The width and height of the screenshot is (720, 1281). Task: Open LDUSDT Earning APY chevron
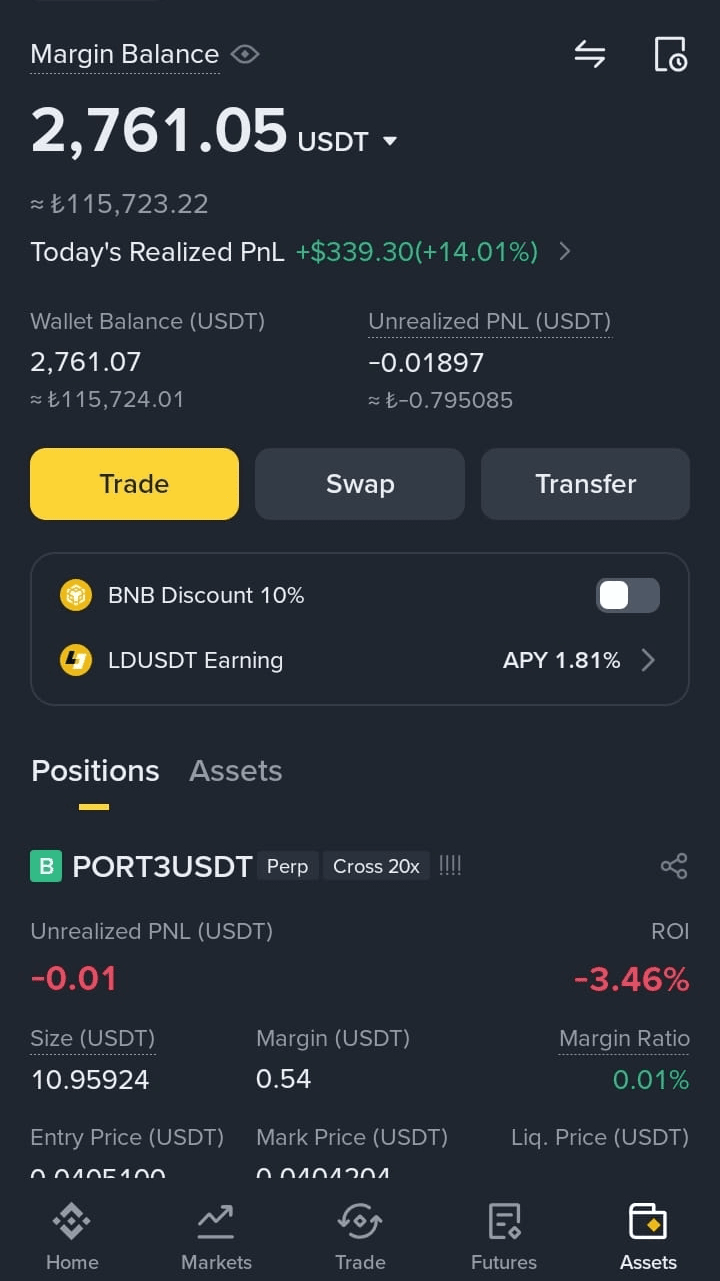[648, 660]
